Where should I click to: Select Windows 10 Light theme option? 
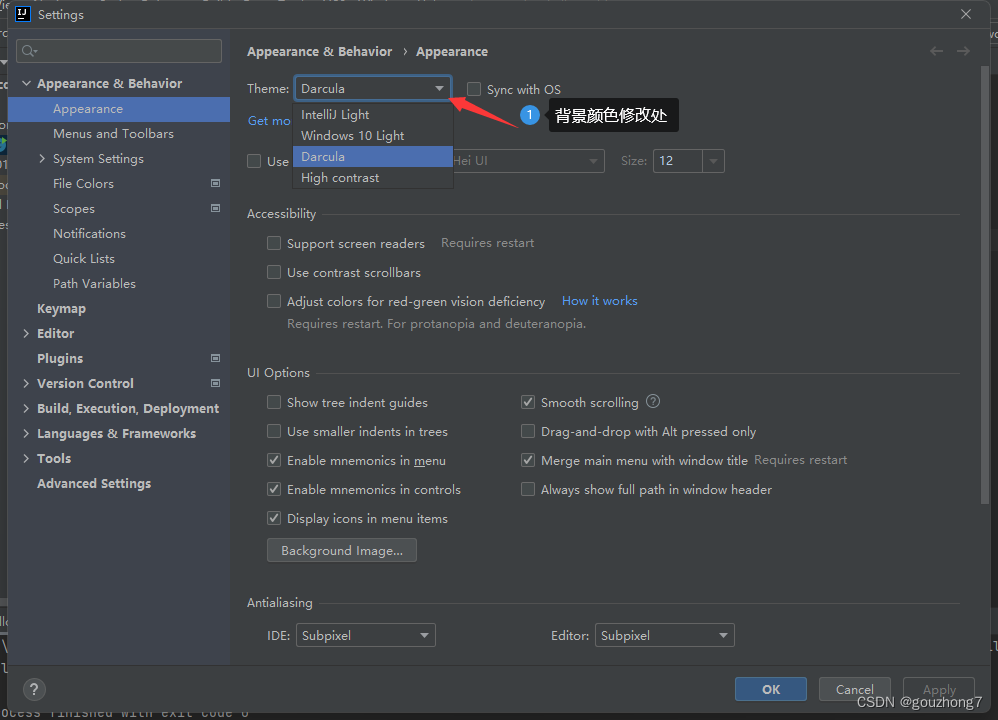point(373,136)
